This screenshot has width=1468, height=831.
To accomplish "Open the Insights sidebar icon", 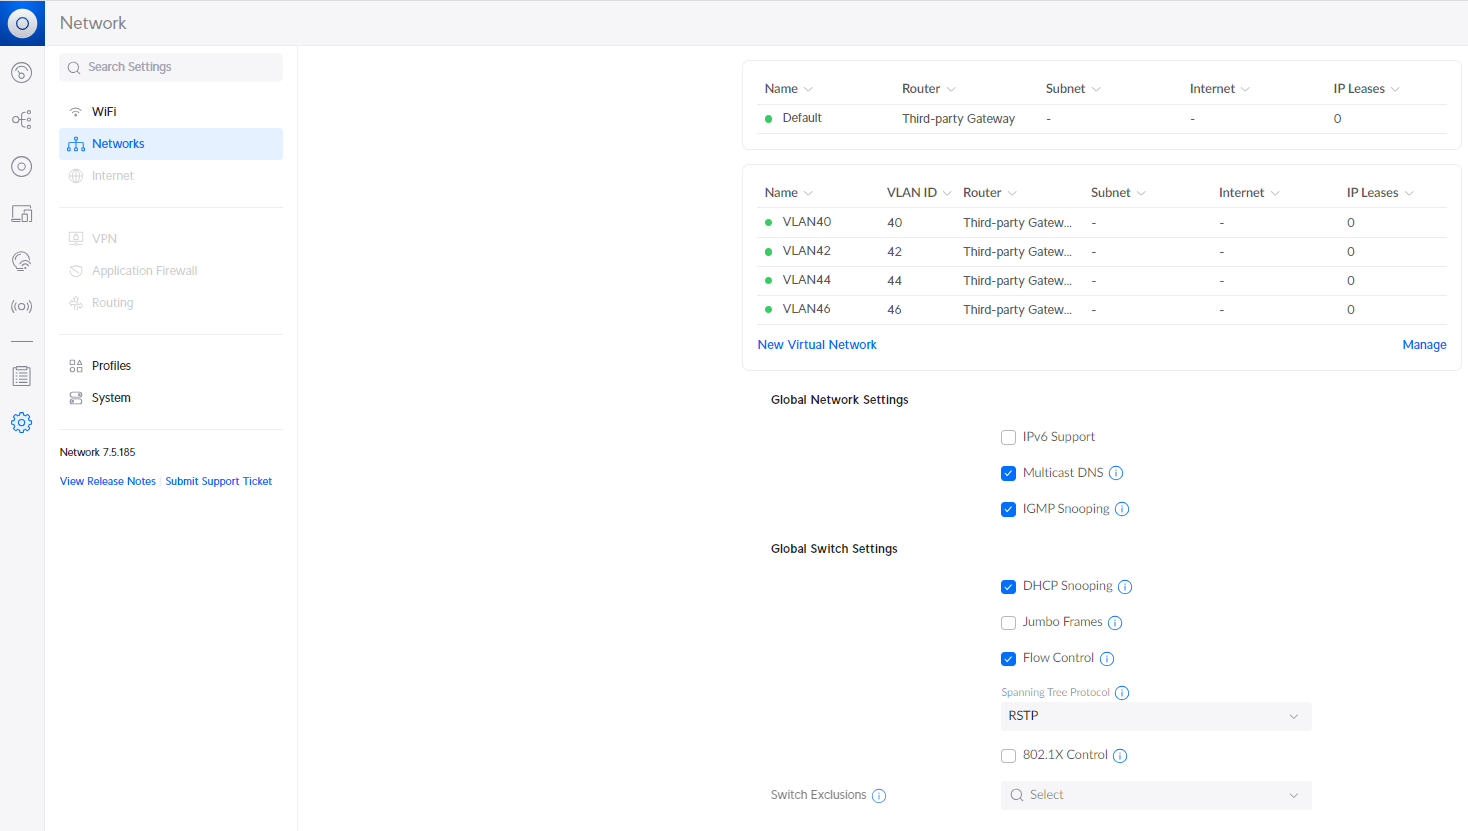I will point(22,261).
